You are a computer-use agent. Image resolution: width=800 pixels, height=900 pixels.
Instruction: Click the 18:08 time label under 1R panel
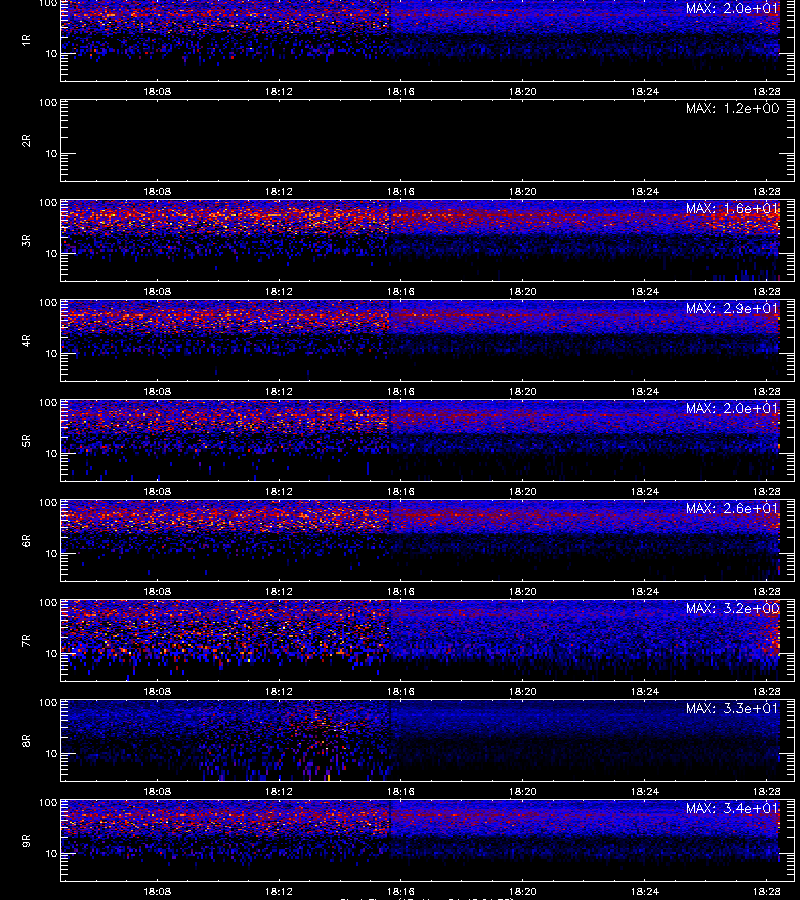pos(157,91)
